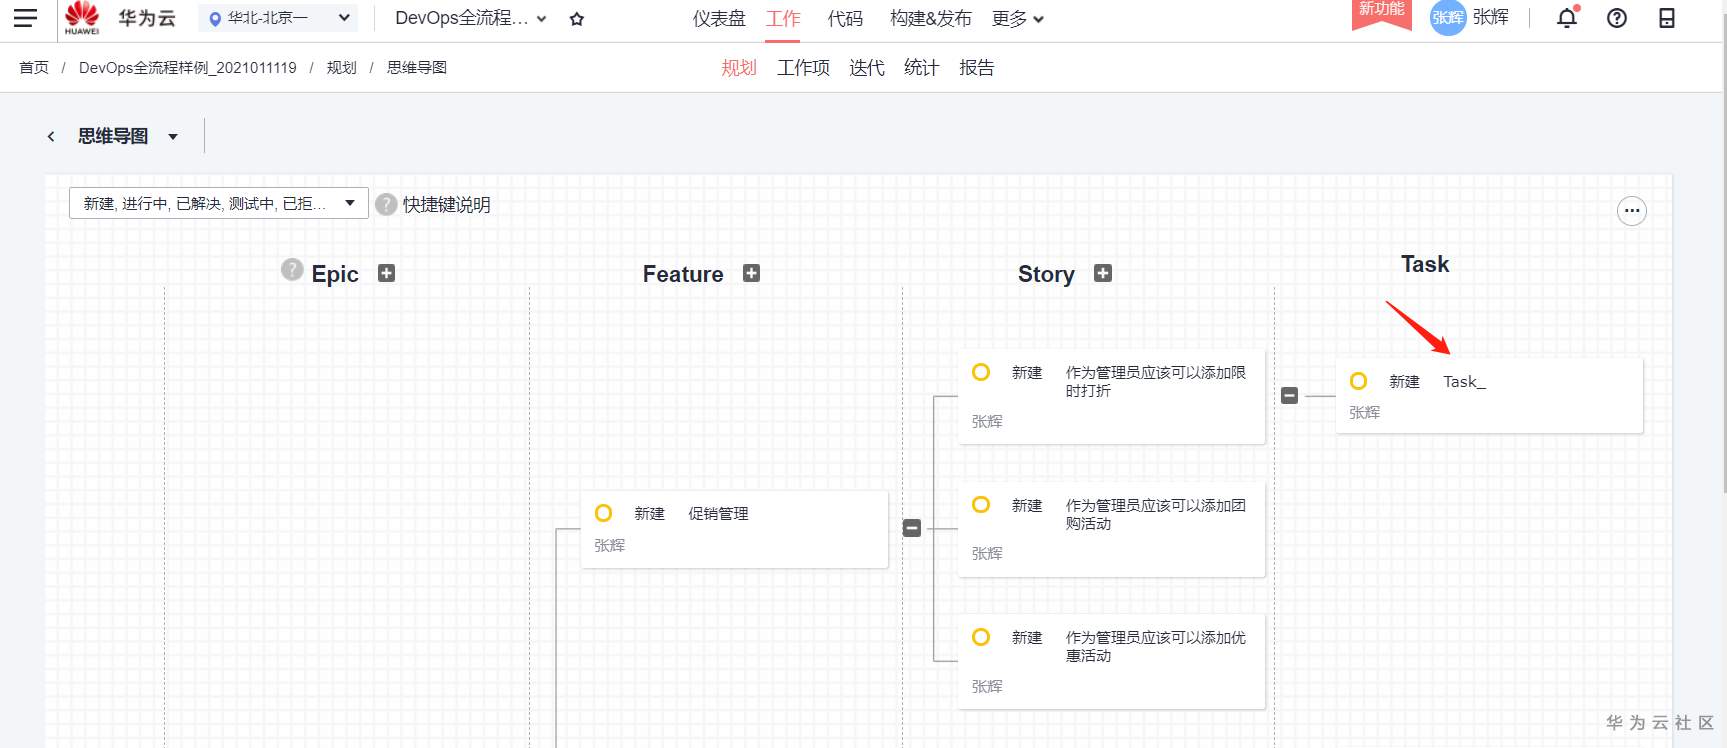Select story 作为管理员应该可以添加优惠活动

coord(1112,662)
